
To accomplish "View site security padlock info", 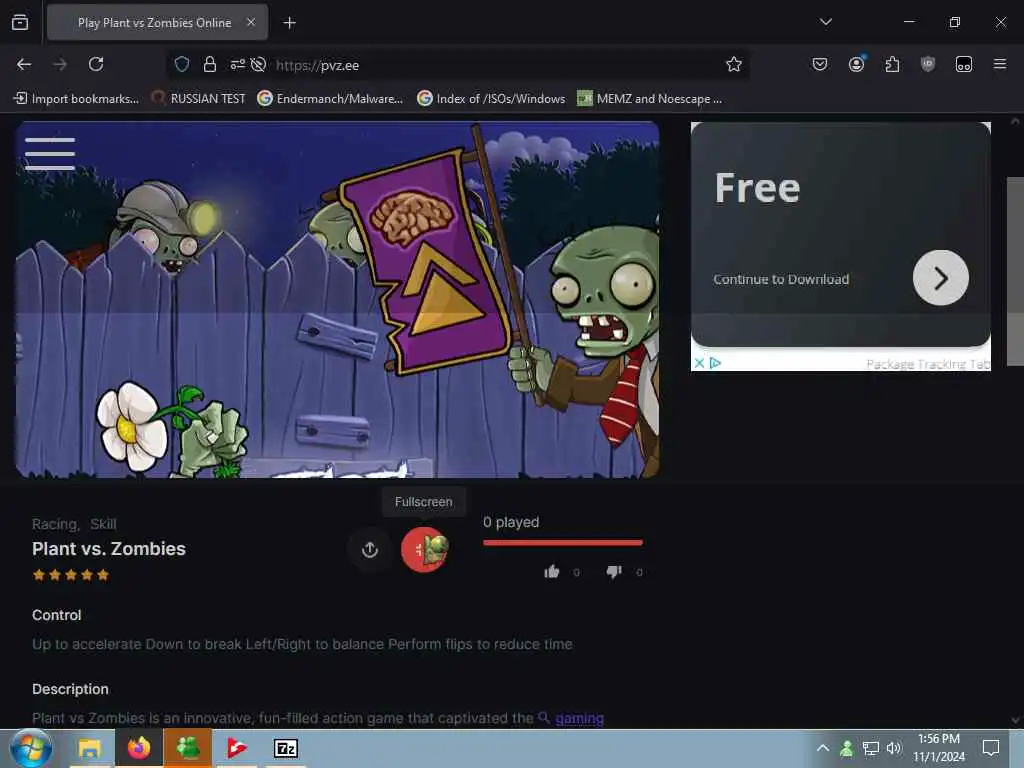I will pos(210,64).
